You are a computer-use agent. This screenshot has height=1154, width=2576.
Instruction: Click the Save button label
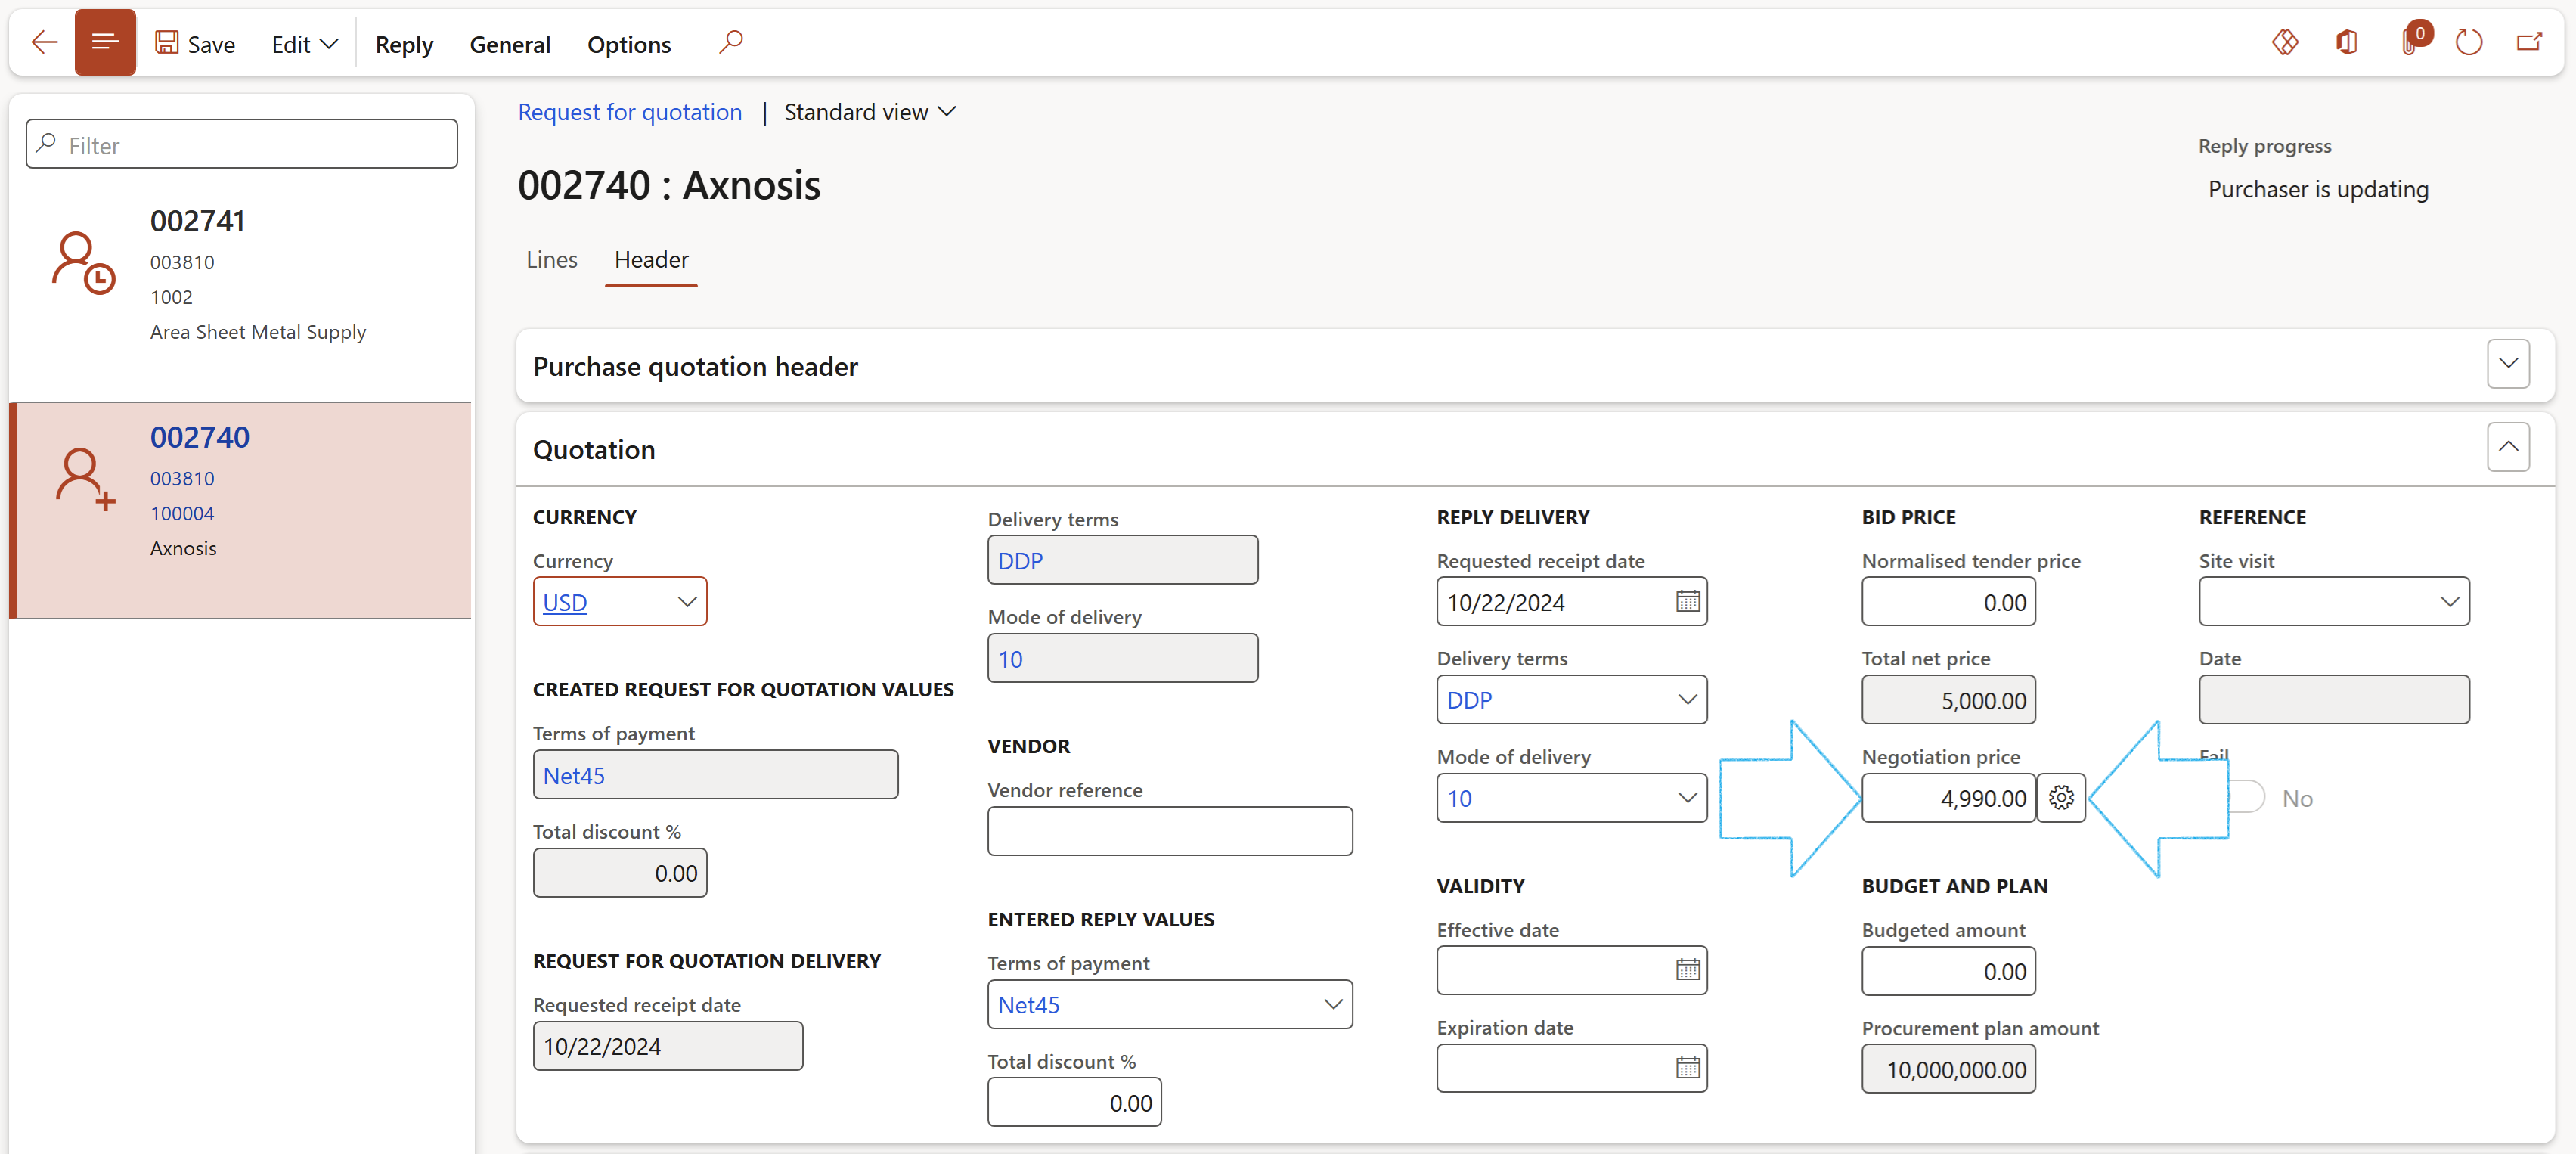[x=211, y=44]
